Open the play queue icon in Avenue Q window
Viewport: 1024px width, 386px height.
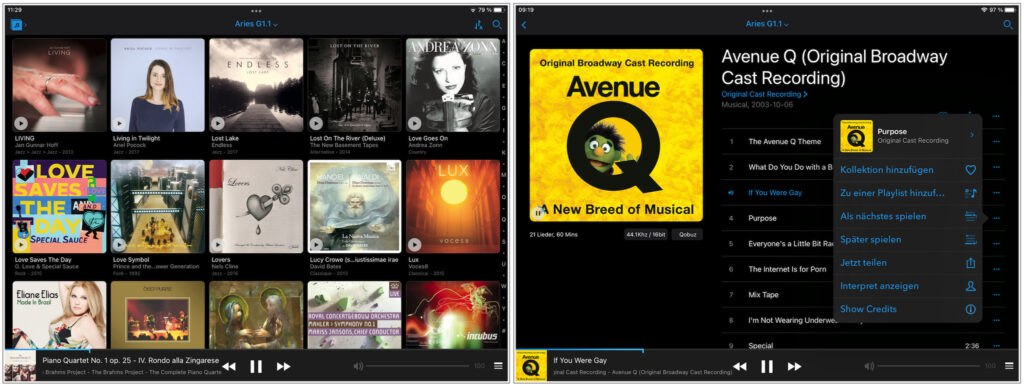[x=1009, y=366]
